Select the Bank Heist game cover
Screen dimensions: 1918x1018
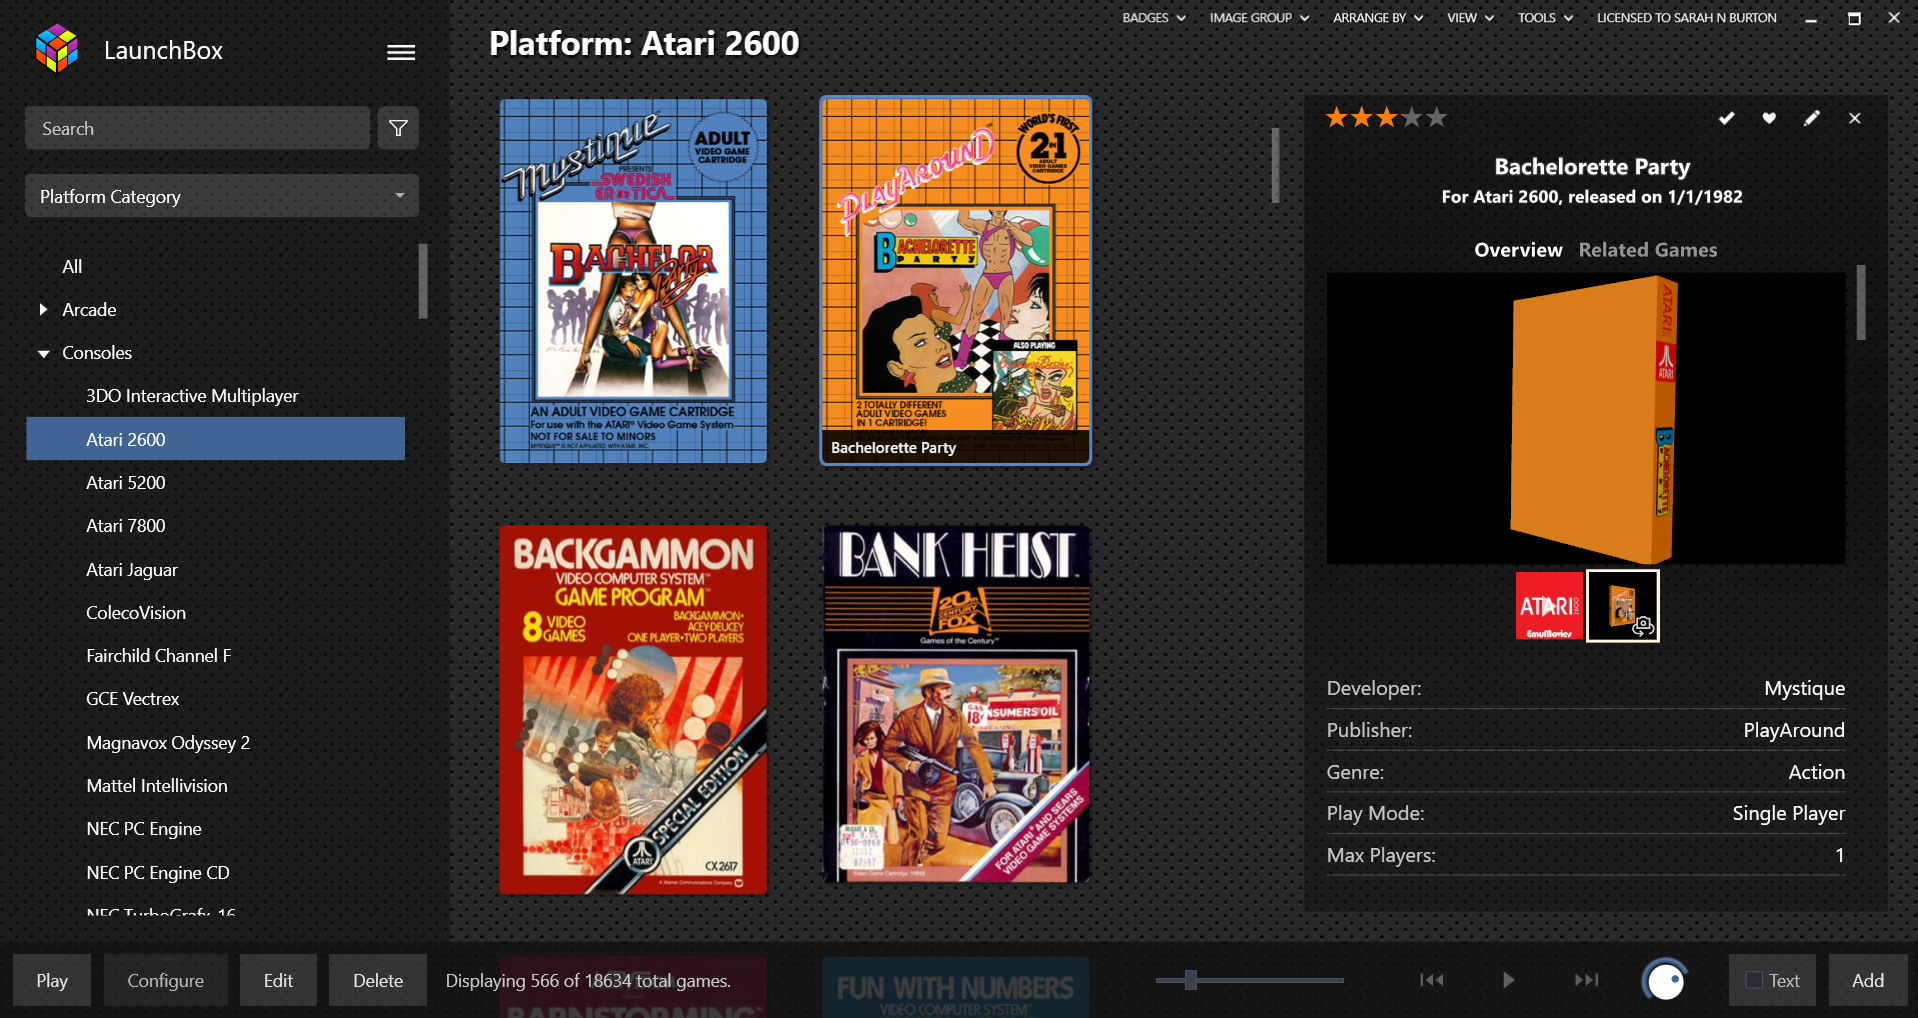(x=955, y=704)
